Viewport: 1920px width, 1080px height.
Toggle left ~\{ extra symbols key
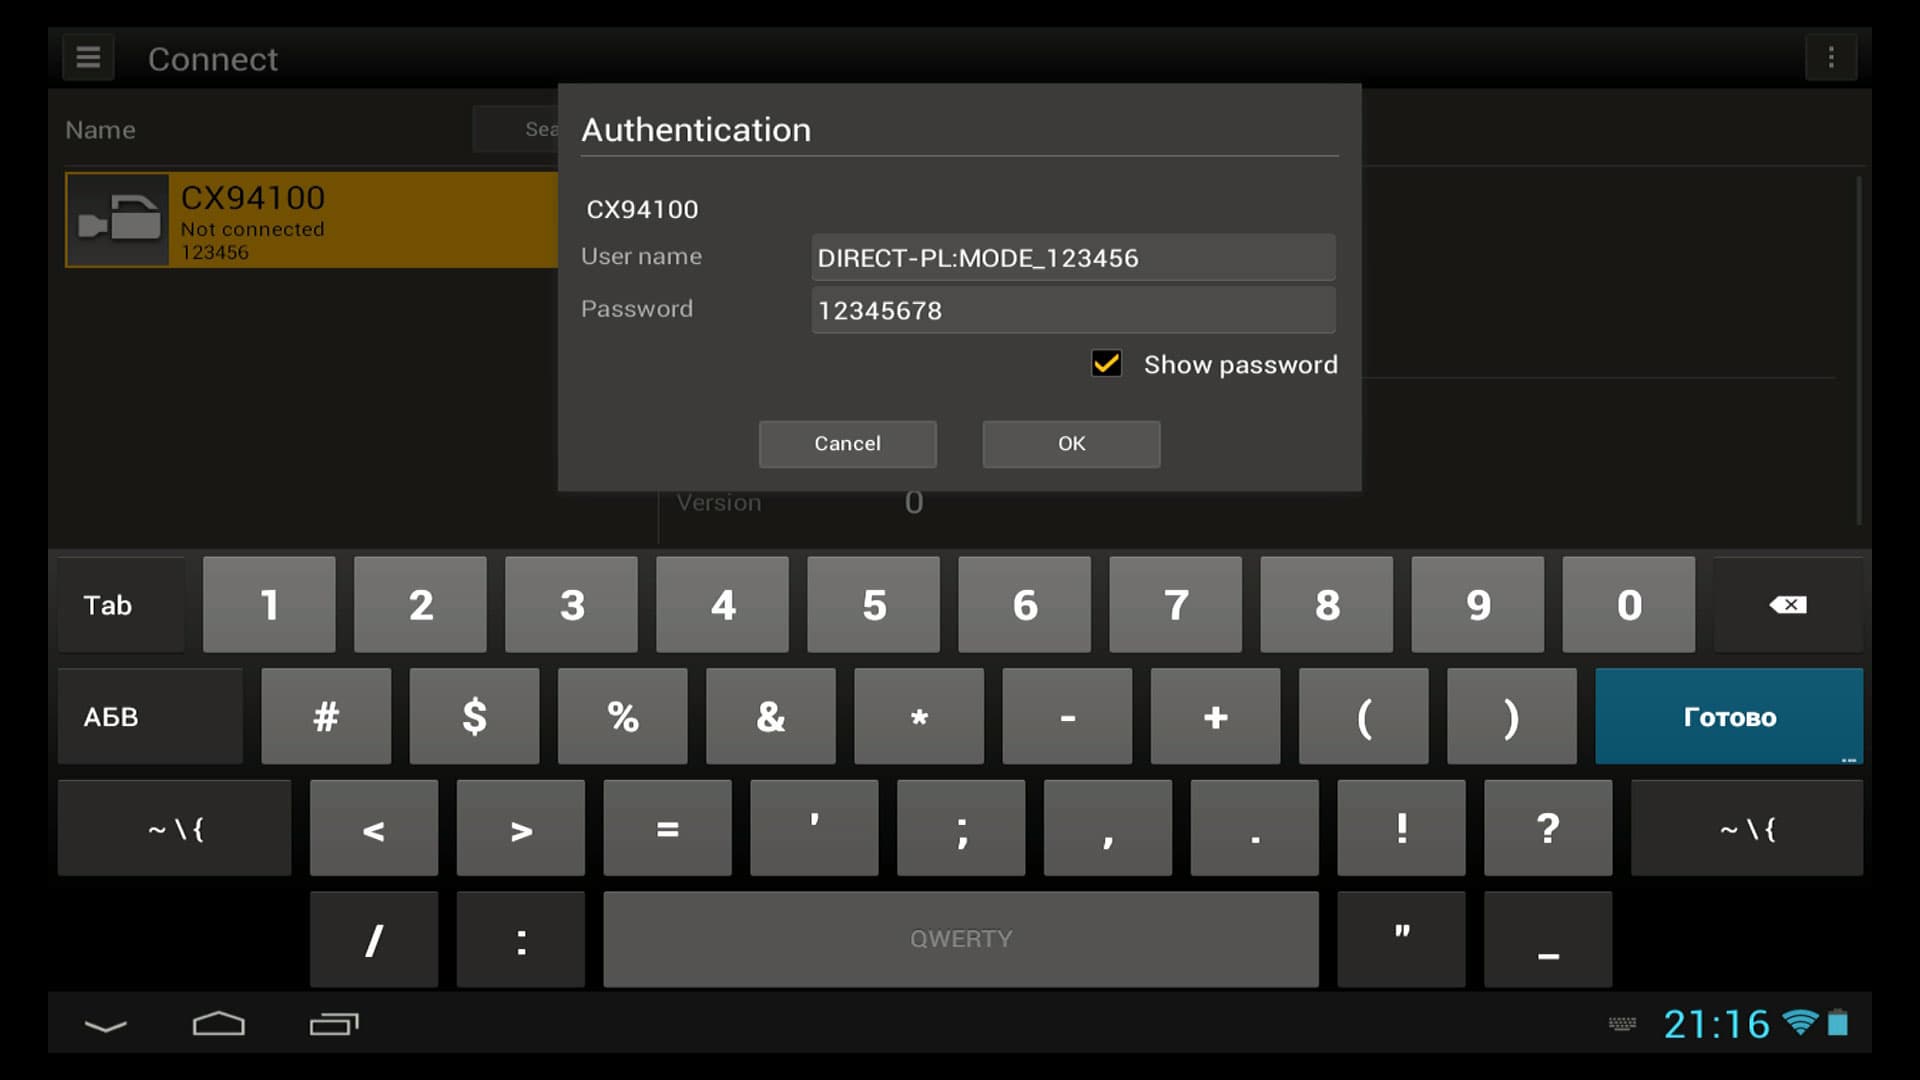coord(175,829)
